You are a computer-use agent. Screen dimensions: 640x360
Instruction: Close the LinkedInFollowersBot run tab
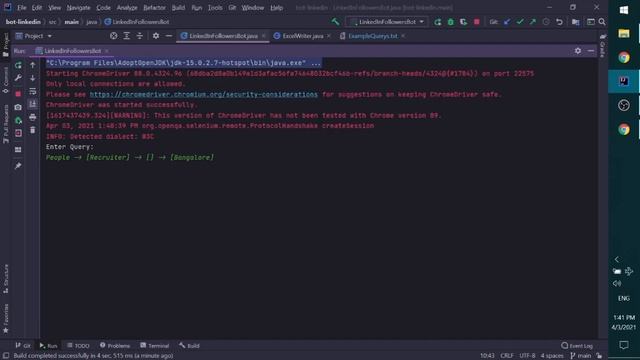coord(107,51)
